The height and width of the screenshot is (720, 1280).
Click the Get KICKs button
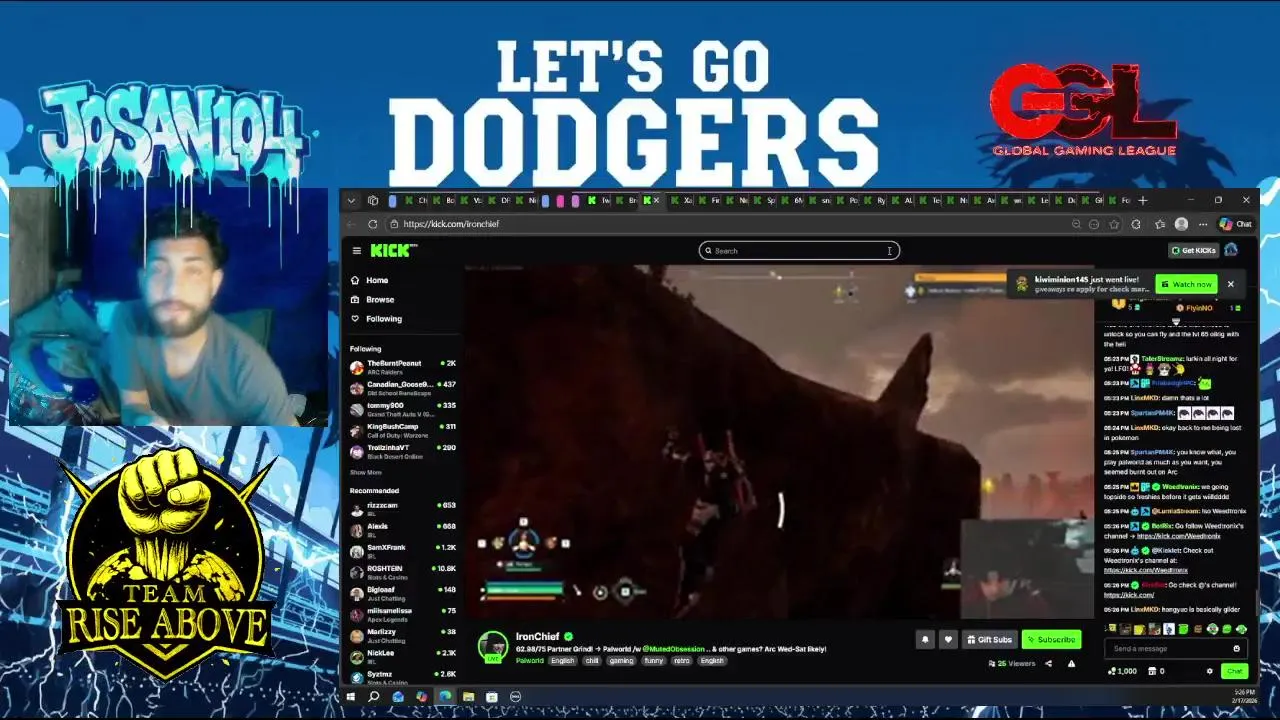pyautogui.click(x=1193, y=251)
